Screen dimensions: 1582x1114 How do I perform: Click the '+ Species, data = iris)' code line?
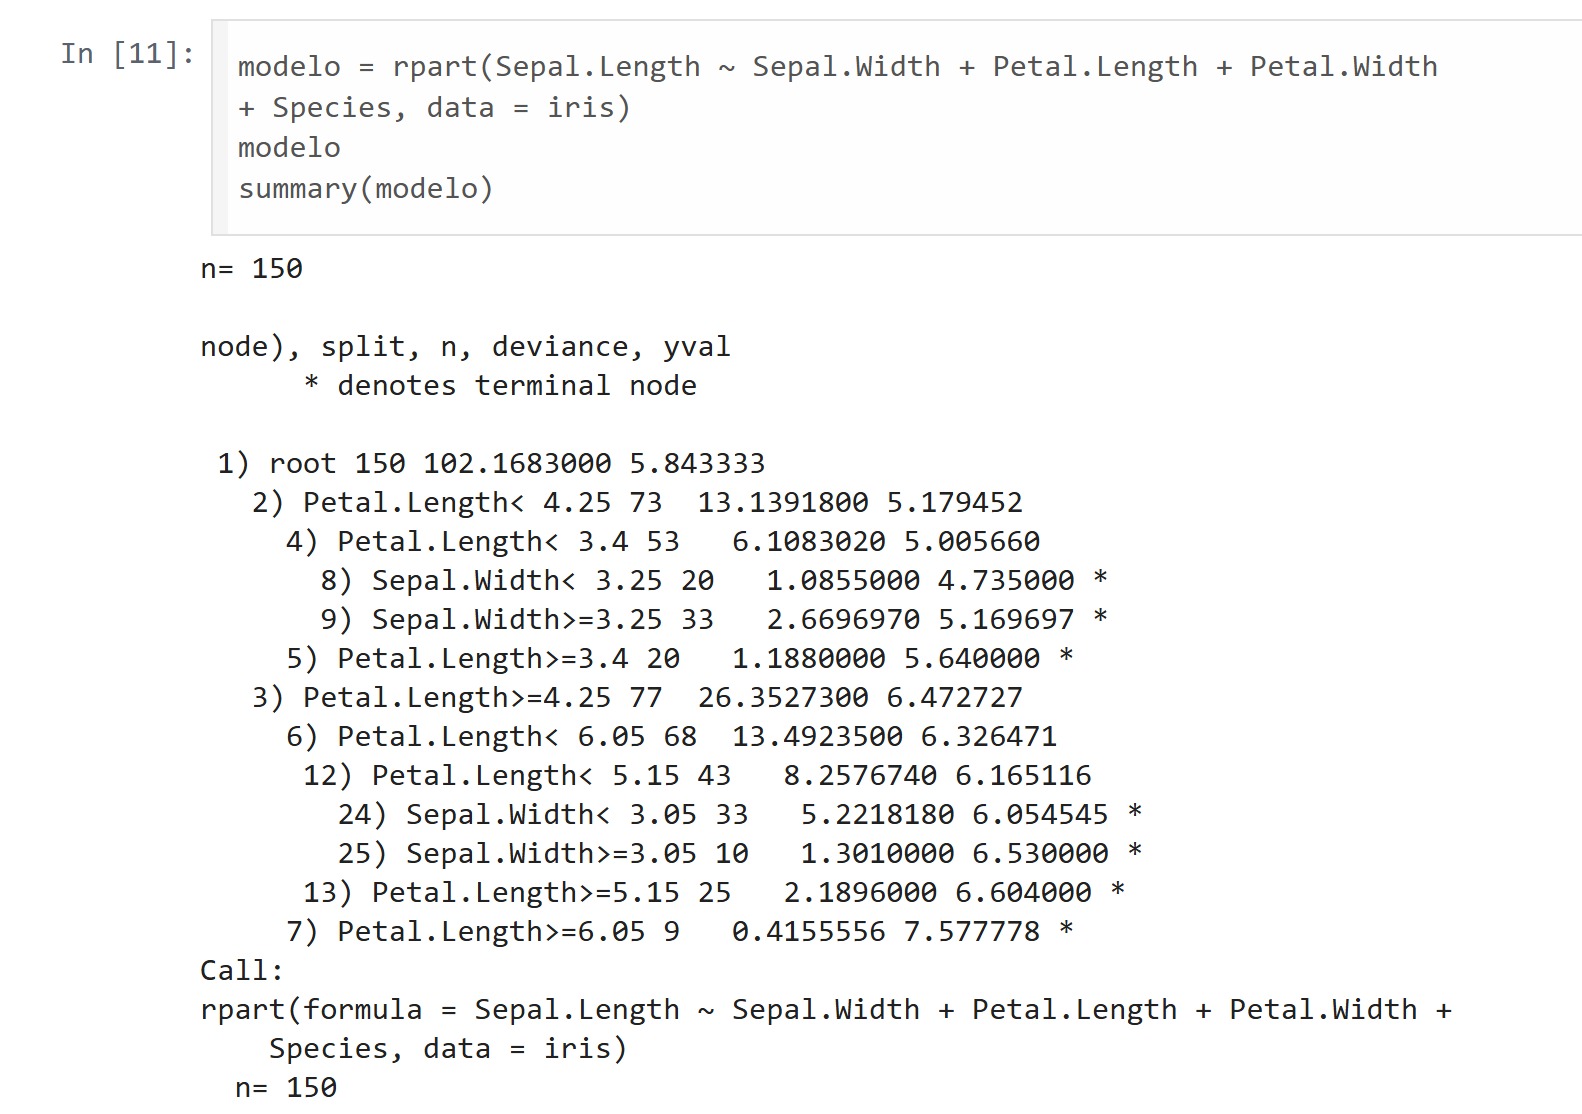[x=434, y=108]
